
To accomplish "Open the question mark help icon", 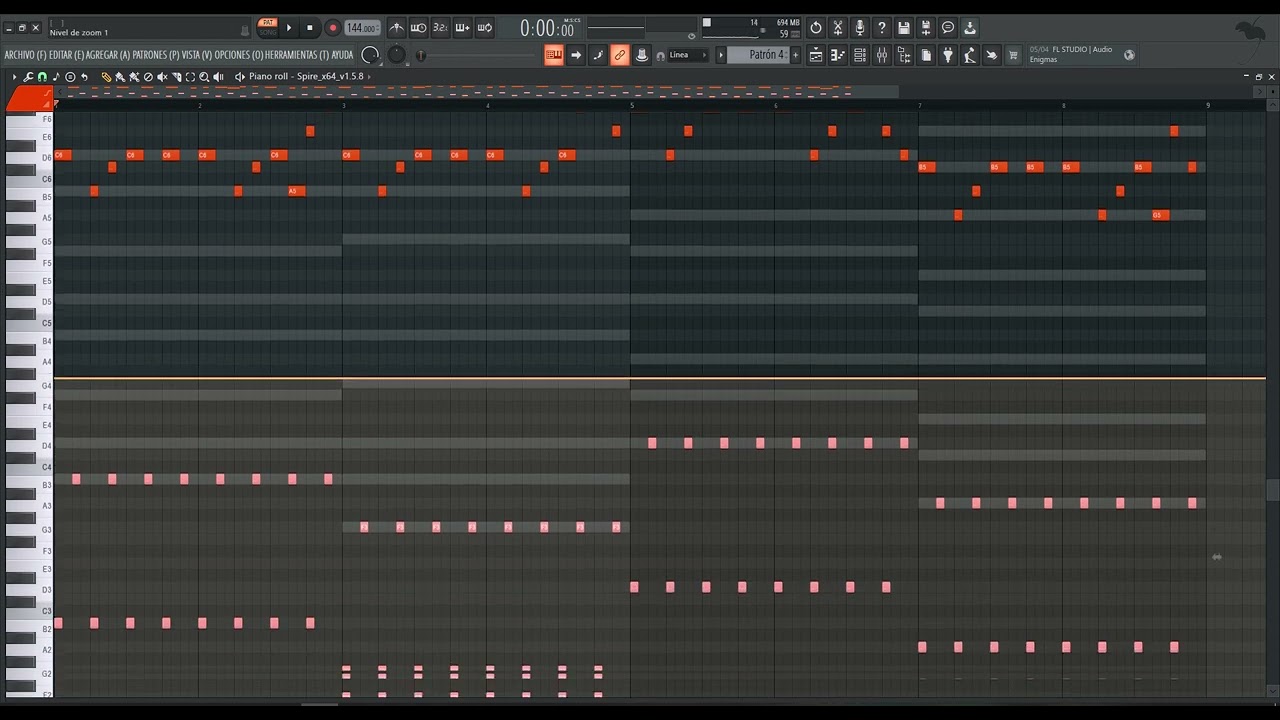I will tap(882, 28).
